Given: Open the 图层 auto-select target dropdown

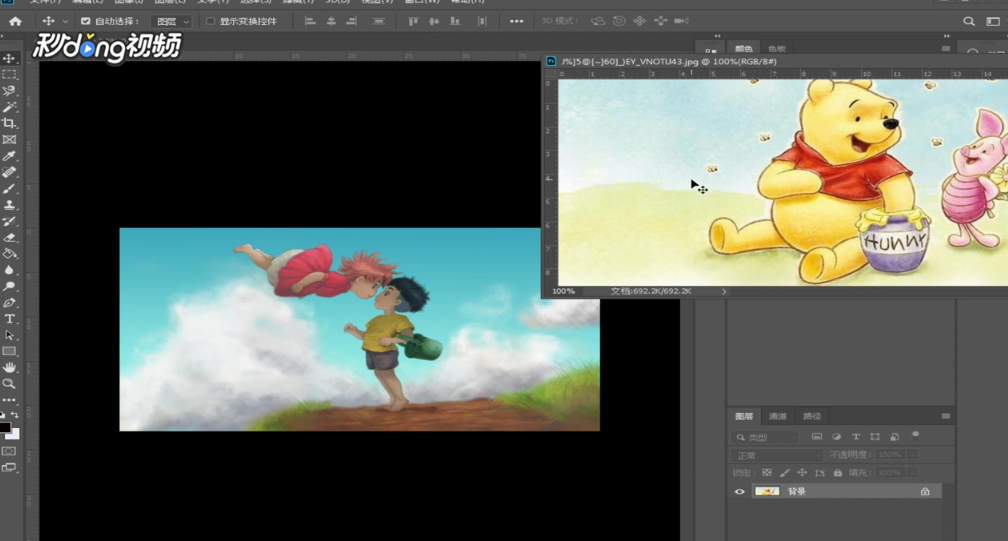Looking at the screenshot, I should coord(172,21).
